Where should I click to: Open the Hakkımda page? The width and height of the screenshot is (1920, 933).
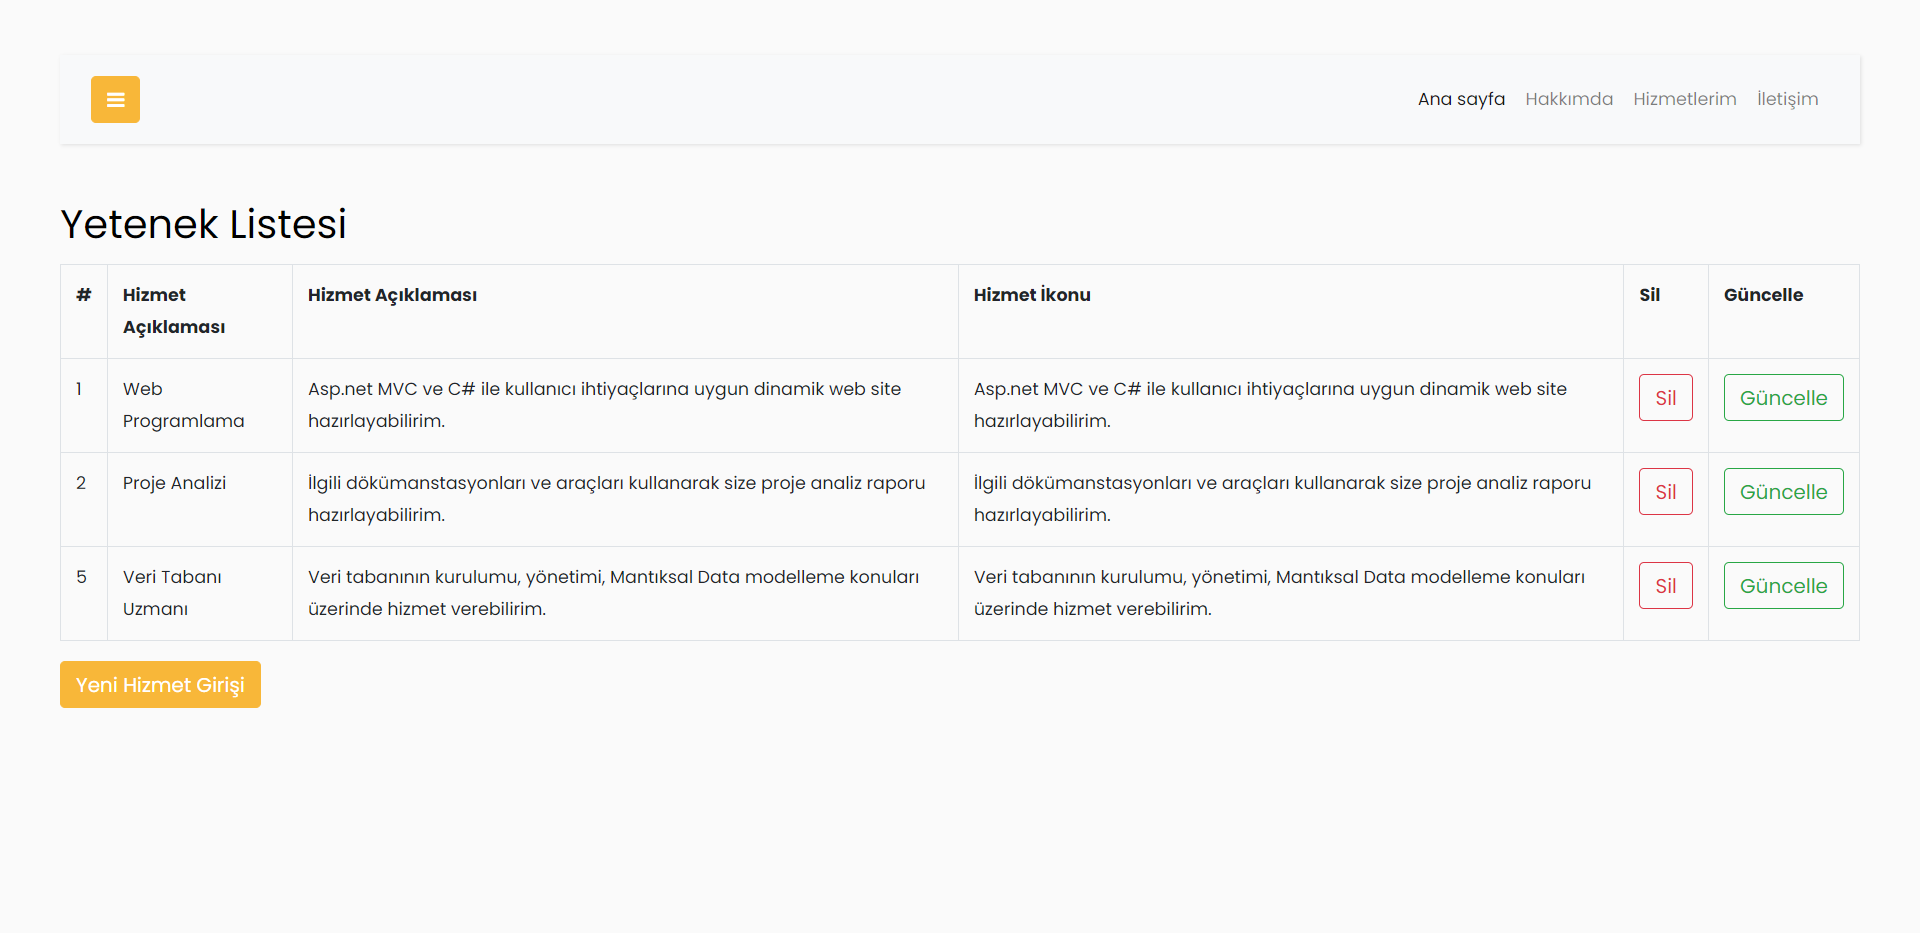coord(1569,99)
